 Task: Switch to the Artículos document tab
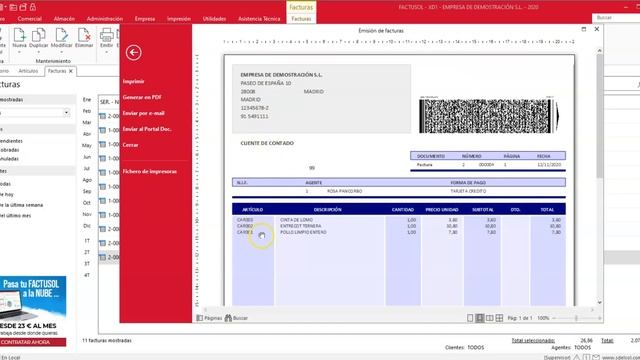(x=28, y=71)
